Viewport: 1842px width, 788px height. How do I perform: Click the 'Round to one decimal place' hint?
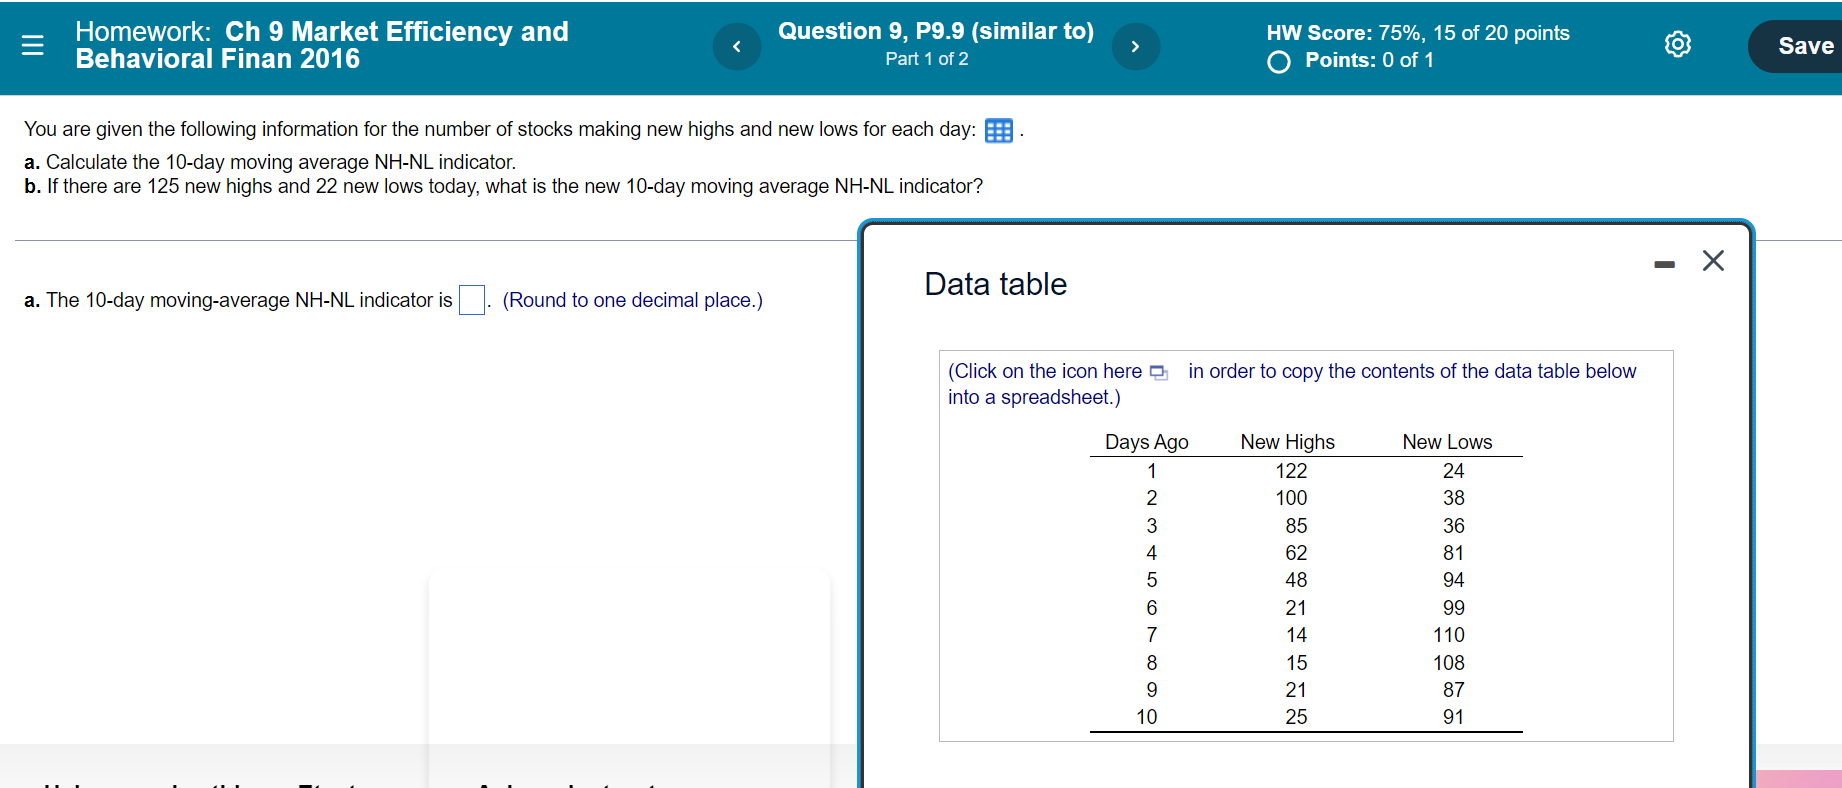(x=632, y=300)
